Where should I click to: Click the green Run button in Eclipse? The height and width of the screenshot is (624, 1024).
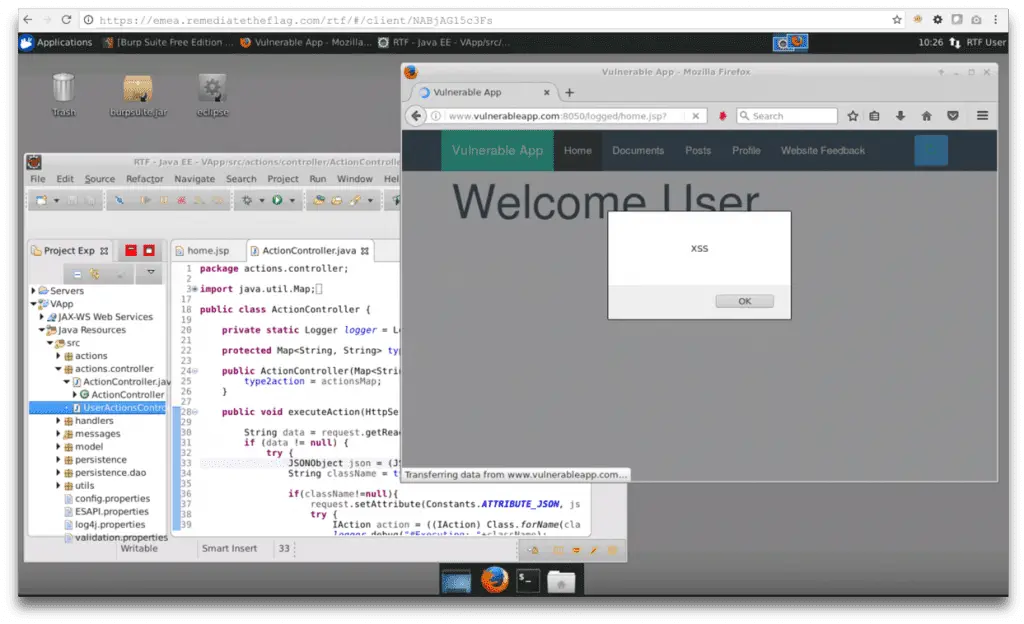click(278, 200)
